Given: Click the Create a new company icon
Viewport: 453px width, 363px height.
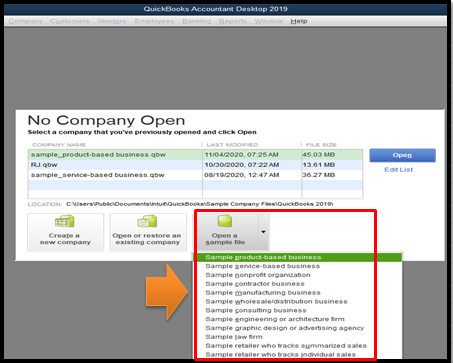Looking at the screenshot, I should pyautogui.click(x=65, y=222).
